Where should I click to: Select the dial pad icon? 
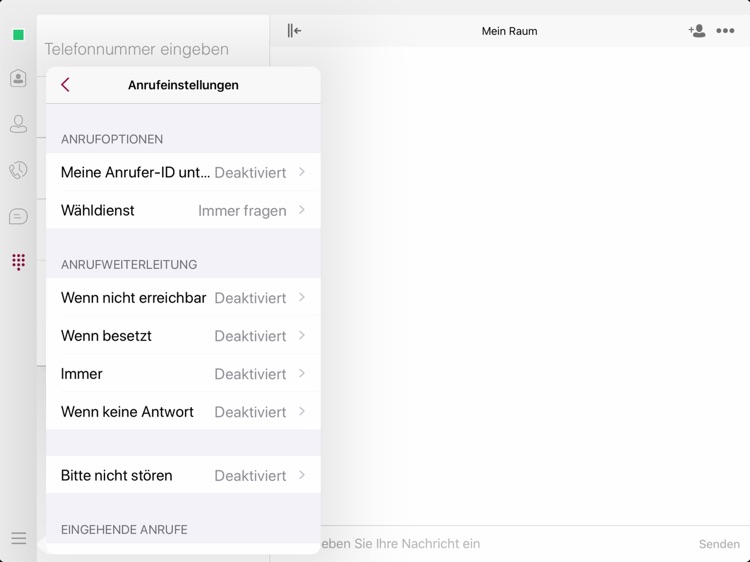tap(18, 262)
